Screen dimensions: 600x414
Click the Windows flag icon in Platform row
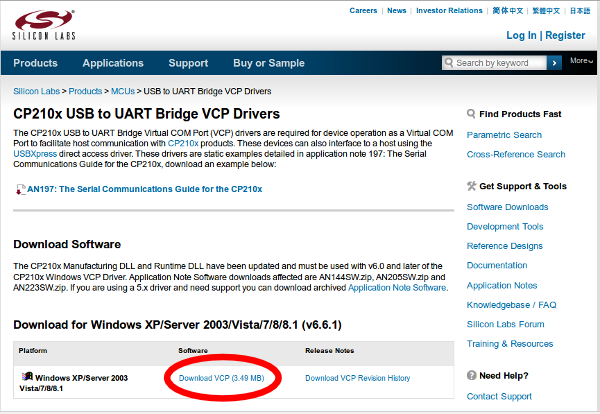27,377
